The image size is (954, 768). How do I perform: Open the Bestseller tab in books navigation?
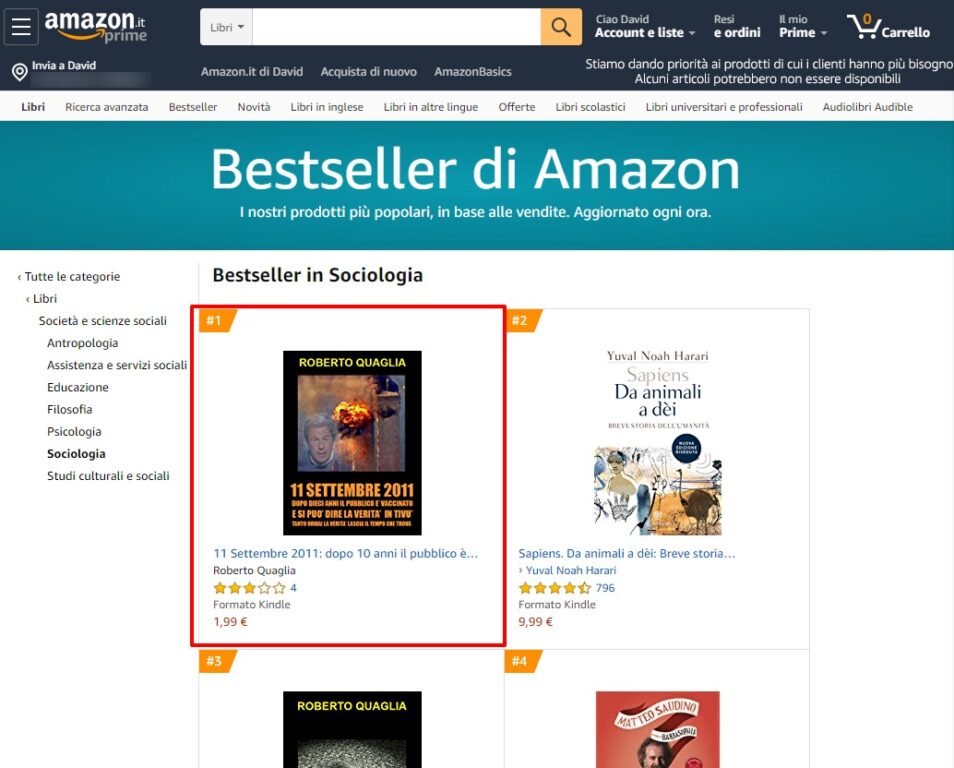click(x=193, y=107)
